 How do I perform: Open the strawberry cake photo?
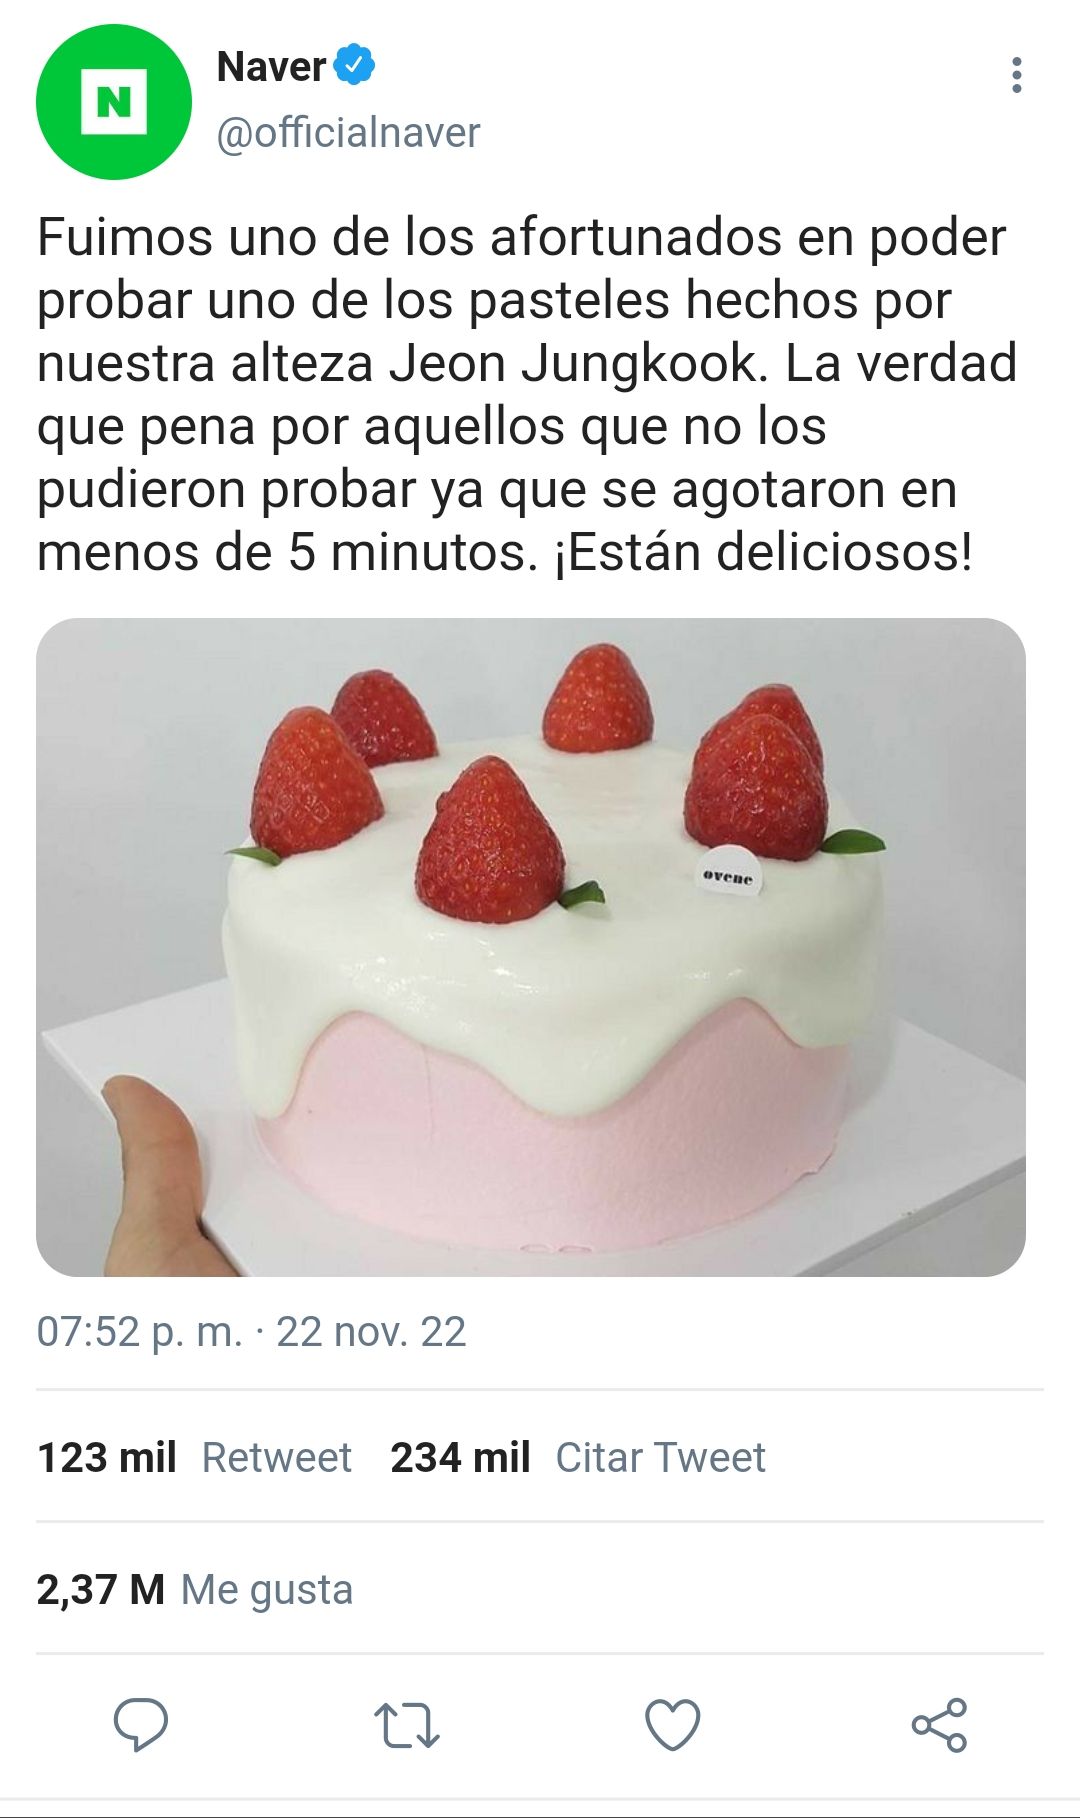click(x=531, y=947)
